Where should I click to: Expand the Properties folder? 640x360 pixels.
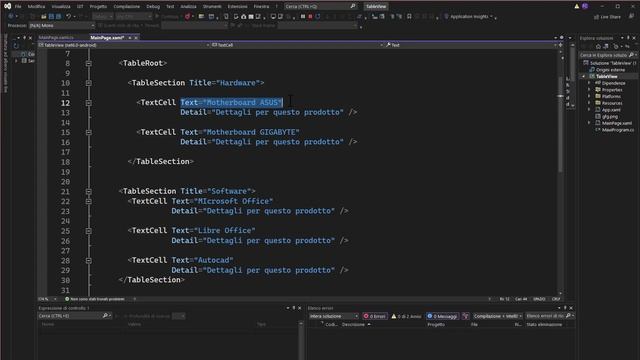point(589,90)
